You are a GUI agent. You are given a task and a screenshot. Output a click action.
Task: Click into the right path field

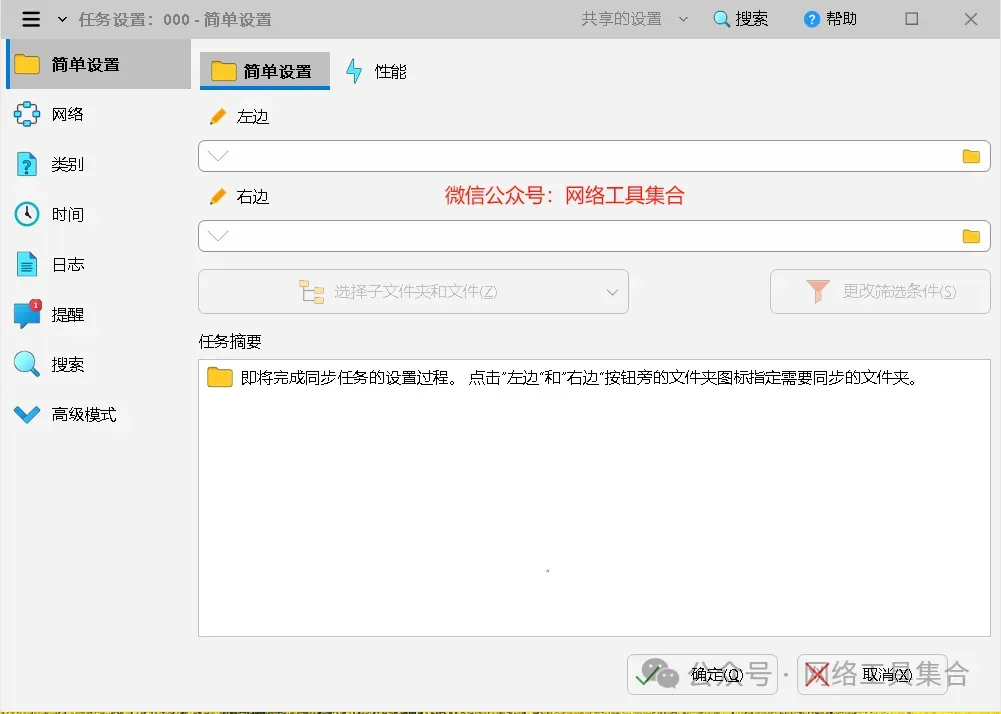coord(594,236)
